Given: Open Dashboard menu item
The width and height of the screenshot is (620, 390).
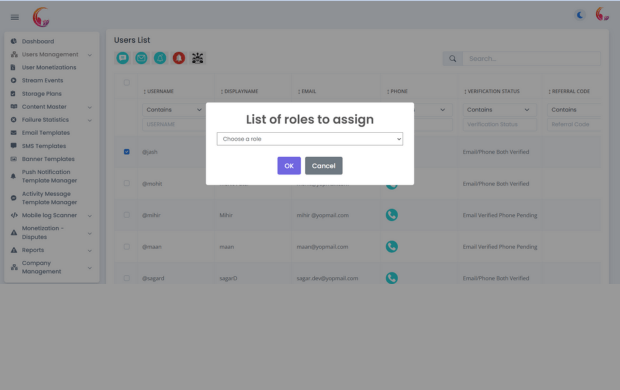Looking at the screenshot, I should click(38, 41).
